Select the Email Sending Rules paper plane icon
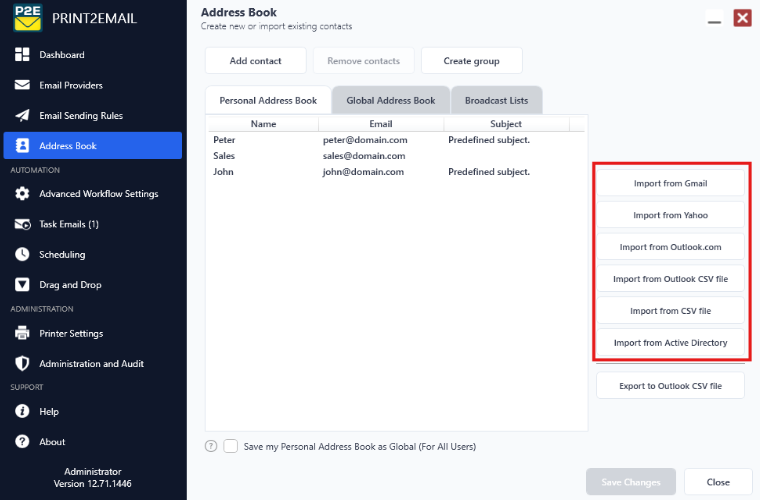The image size is (760, 500). pyautogui.click(x=22, y=115)
